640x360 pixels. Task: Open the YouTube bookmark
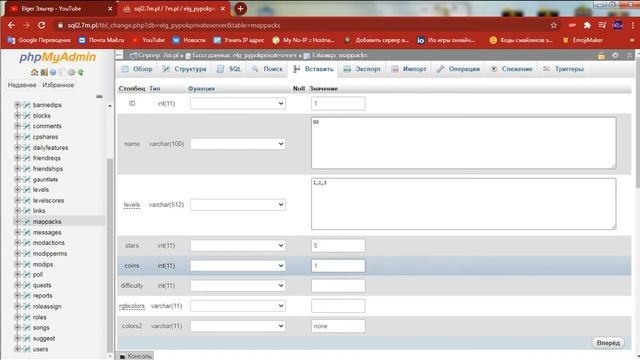tap(149, 40)
